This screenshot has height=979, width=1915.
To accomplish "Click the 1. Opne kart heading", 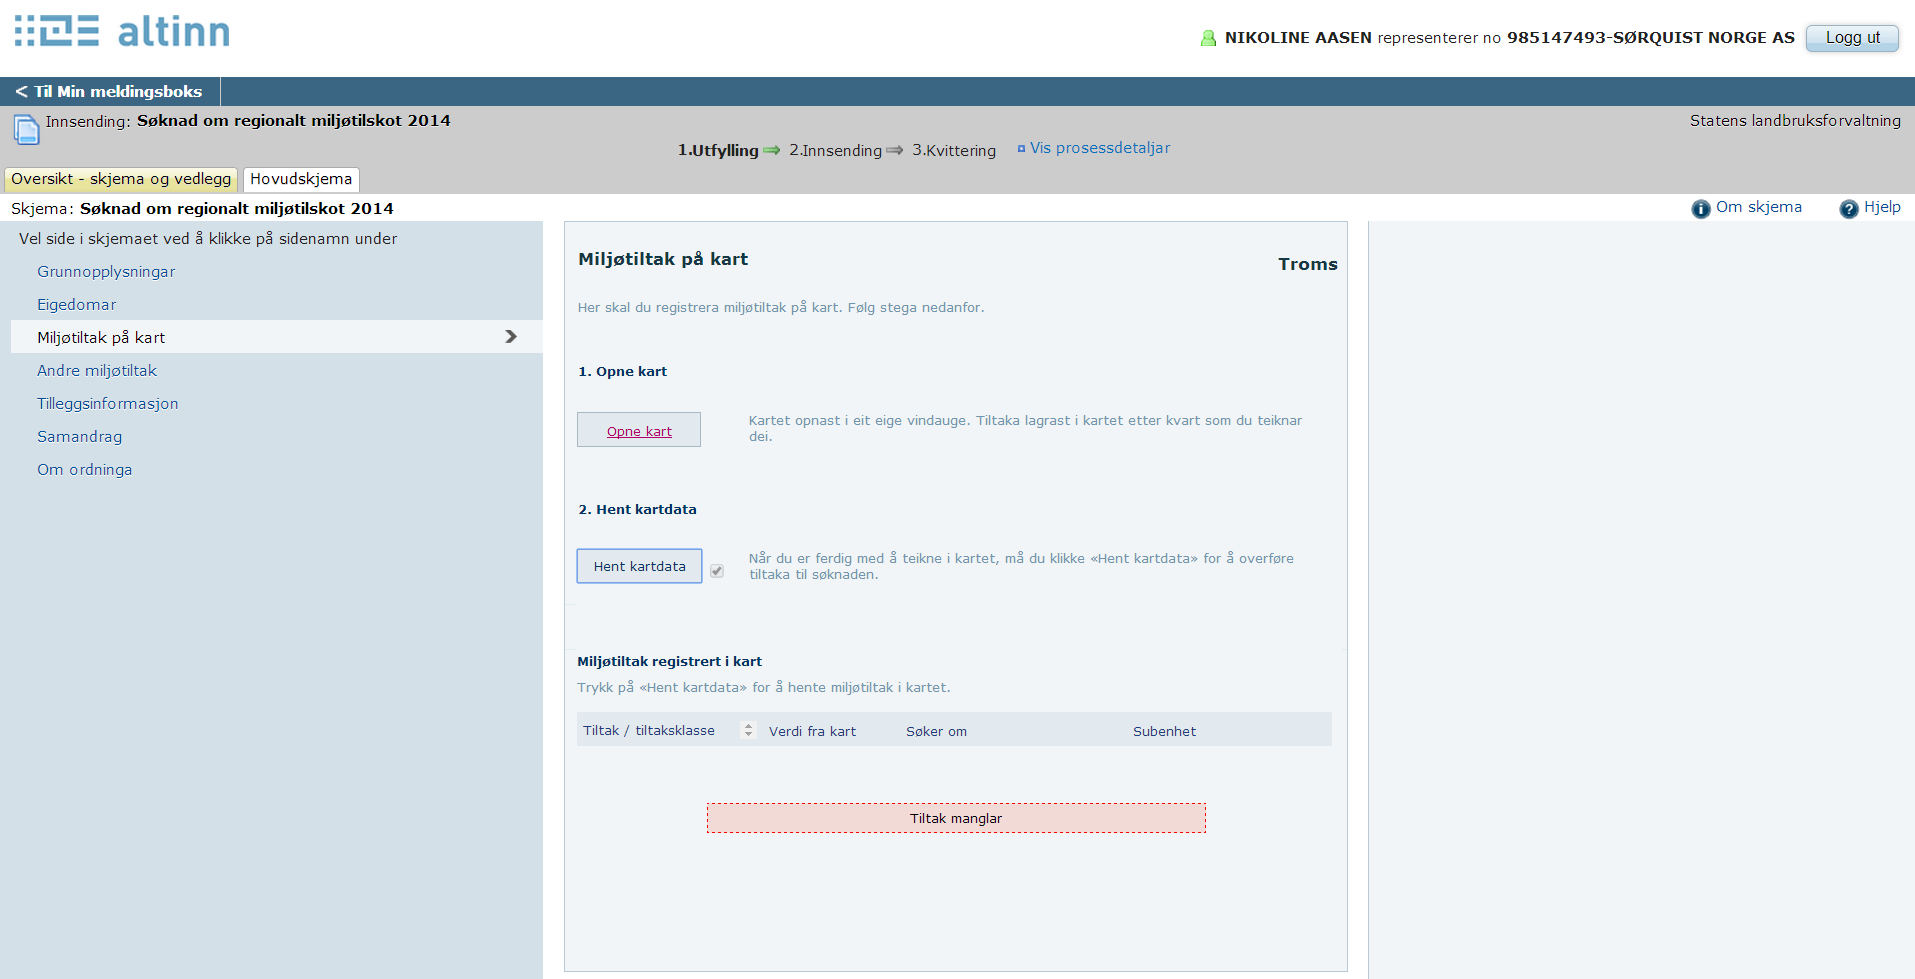I will [x=622, y=371].
